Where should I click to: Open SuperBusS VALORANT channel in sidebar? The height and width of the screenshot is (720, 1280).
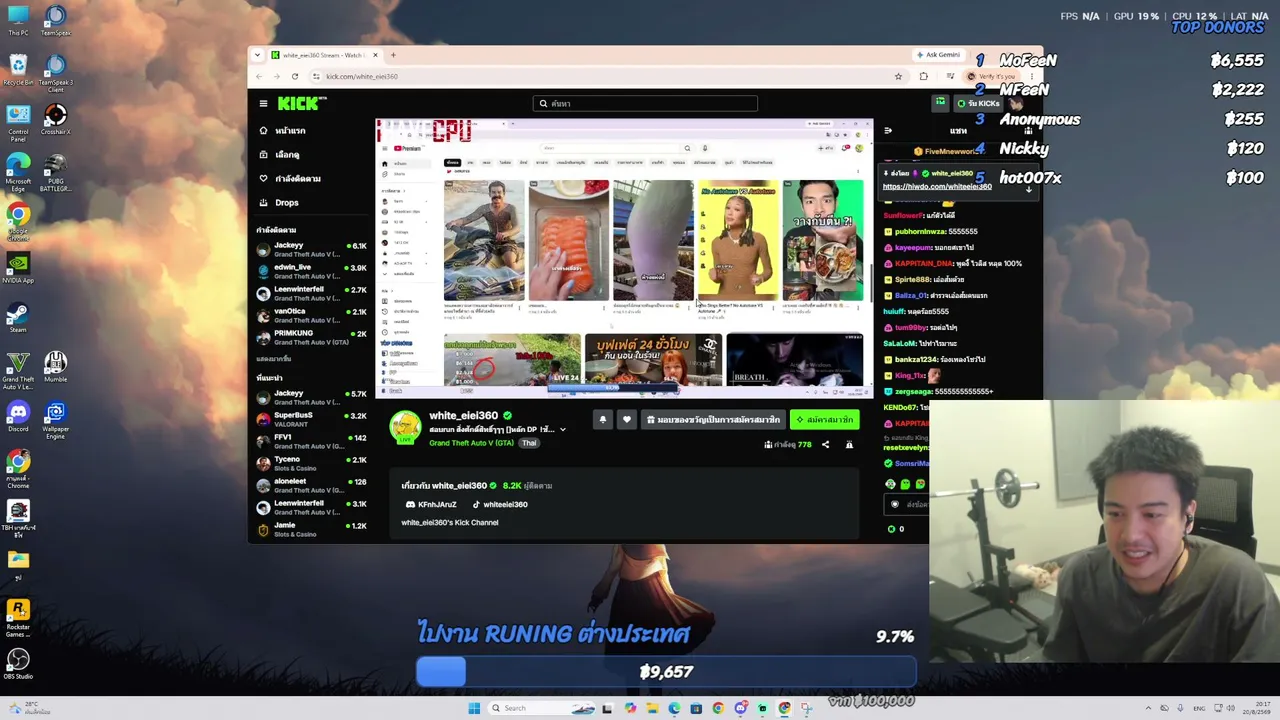click(x=312, y=419)
